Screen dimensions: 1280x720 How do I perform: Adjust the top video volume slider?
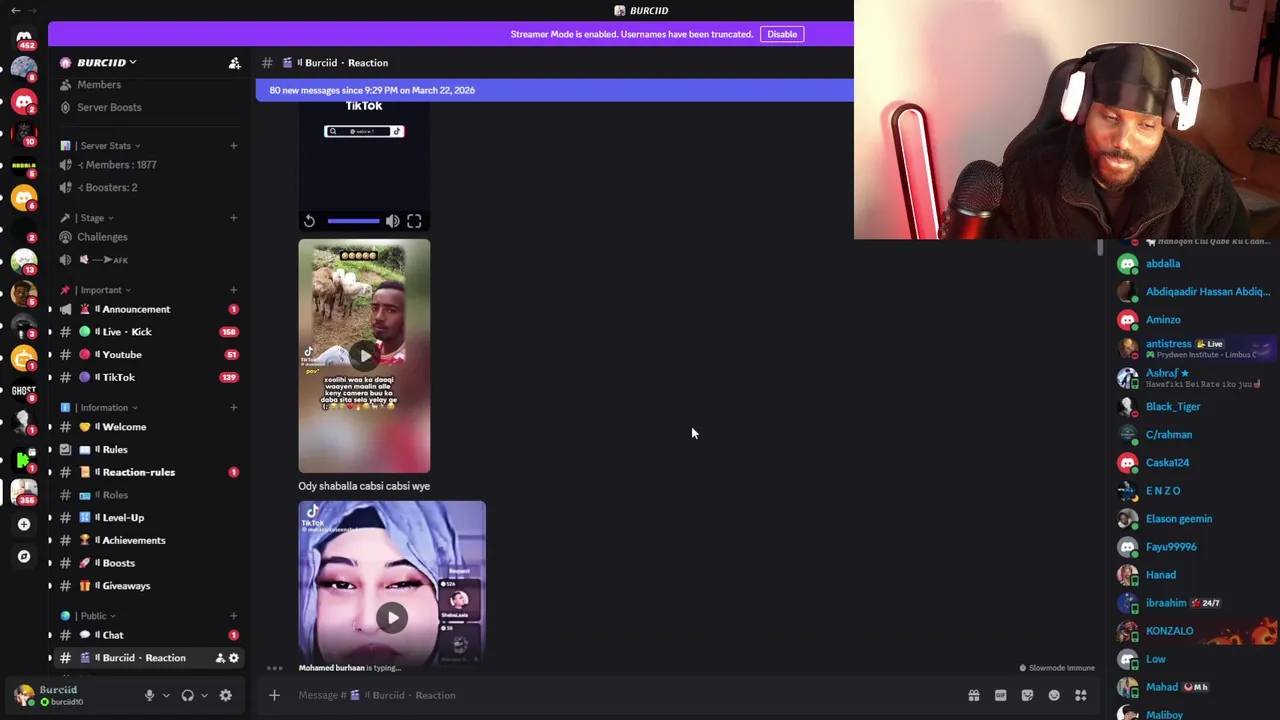tap(353, 221)
